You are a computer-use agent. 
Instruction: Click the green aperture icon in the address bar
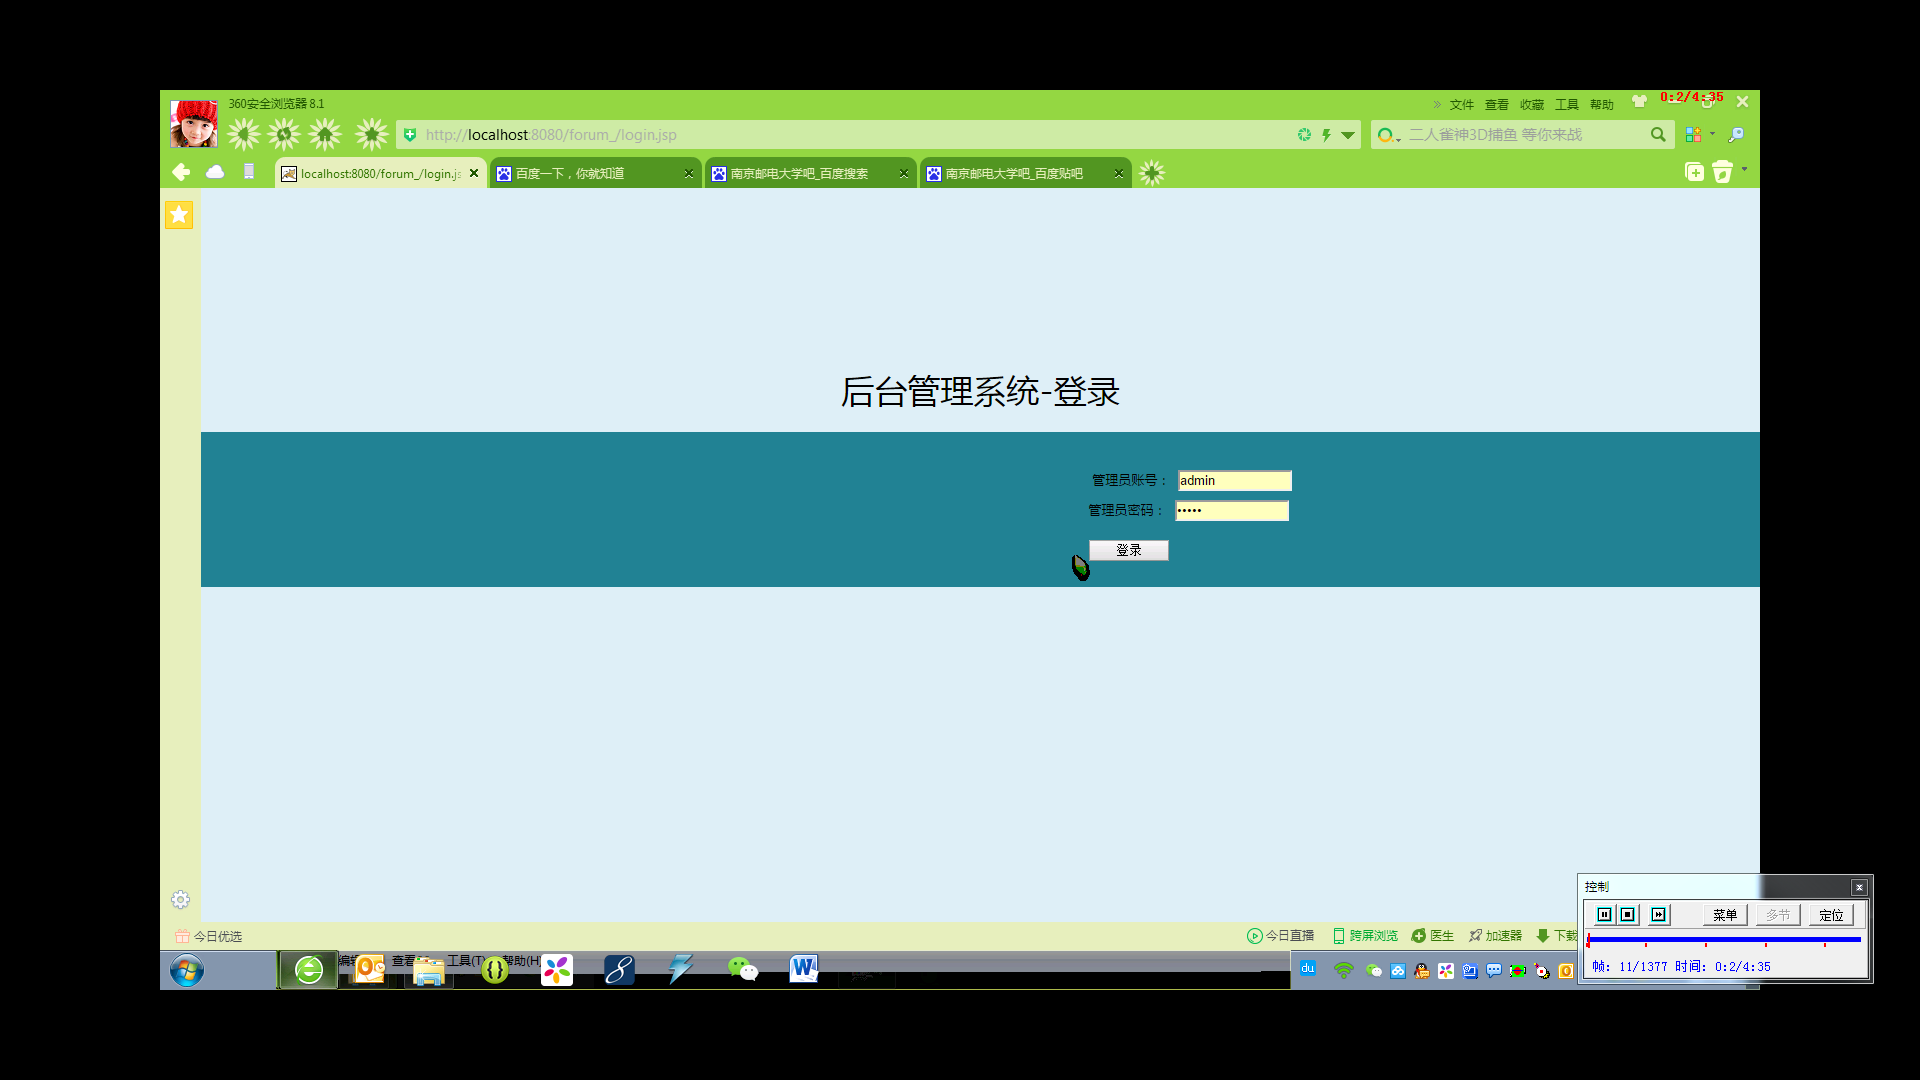pos(1304,135)
